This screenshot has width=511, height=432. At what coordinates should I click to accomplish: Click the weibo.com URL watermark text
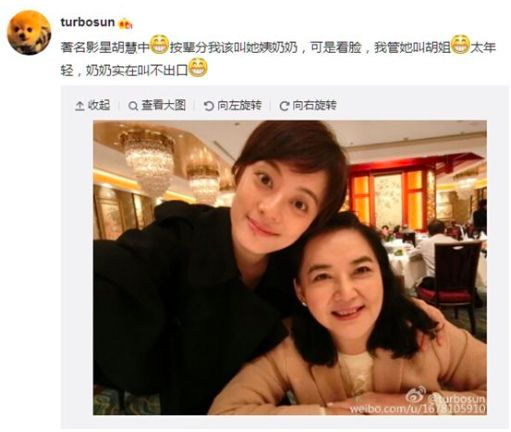[x=418, y=409]
